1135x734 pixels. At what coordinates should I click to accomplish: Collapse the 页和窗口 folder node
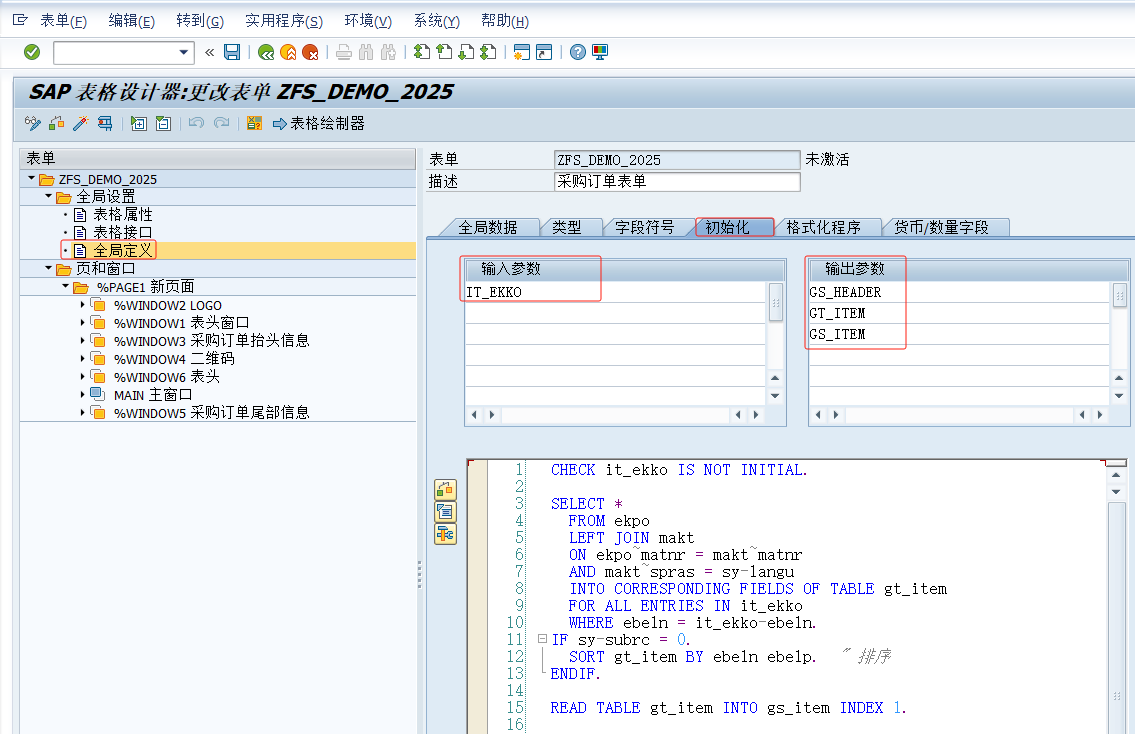pyautogui.click(x=48, y=269)
